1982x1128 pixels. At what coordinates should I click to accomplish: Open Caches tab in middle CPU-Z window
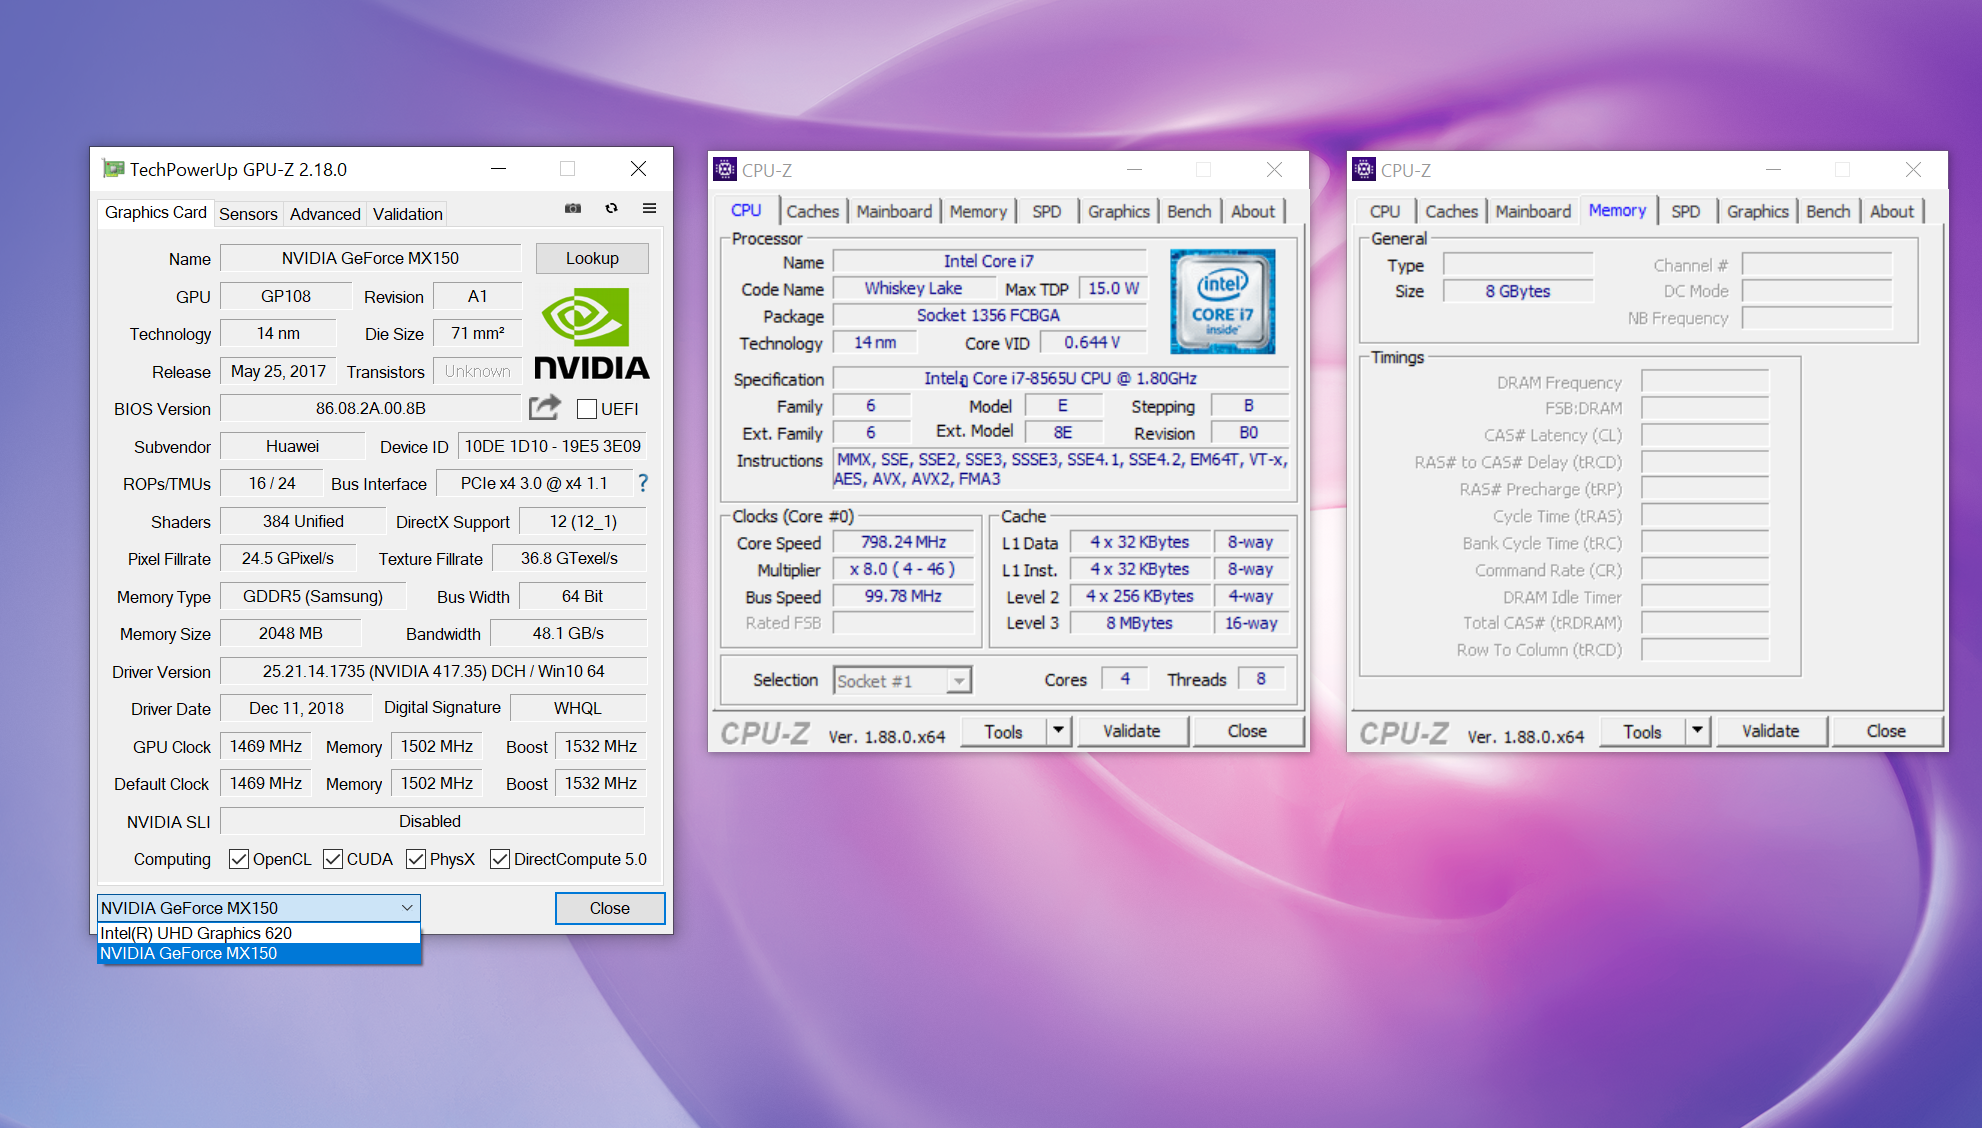click(x=813, y=211)
